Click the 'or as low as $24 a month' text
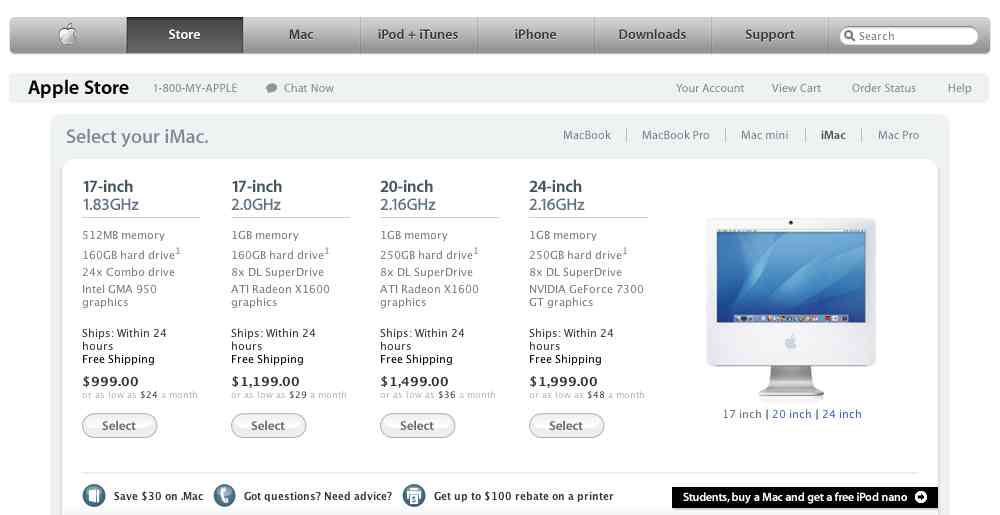This screenshot has width=1000, height=515. tap(140, 395)
